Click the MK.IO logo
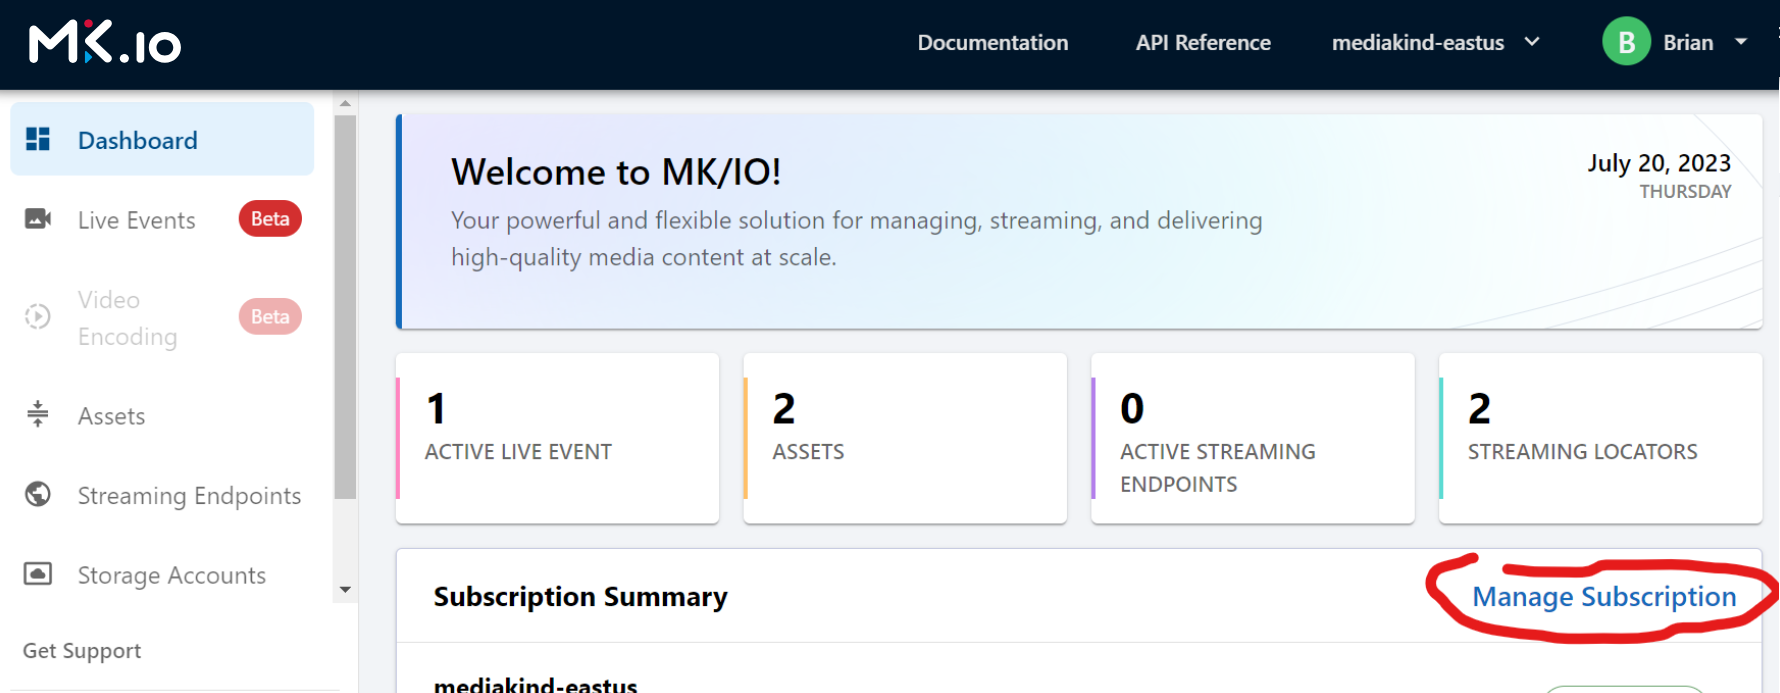 pyautogui.click(x=105, y=44)
